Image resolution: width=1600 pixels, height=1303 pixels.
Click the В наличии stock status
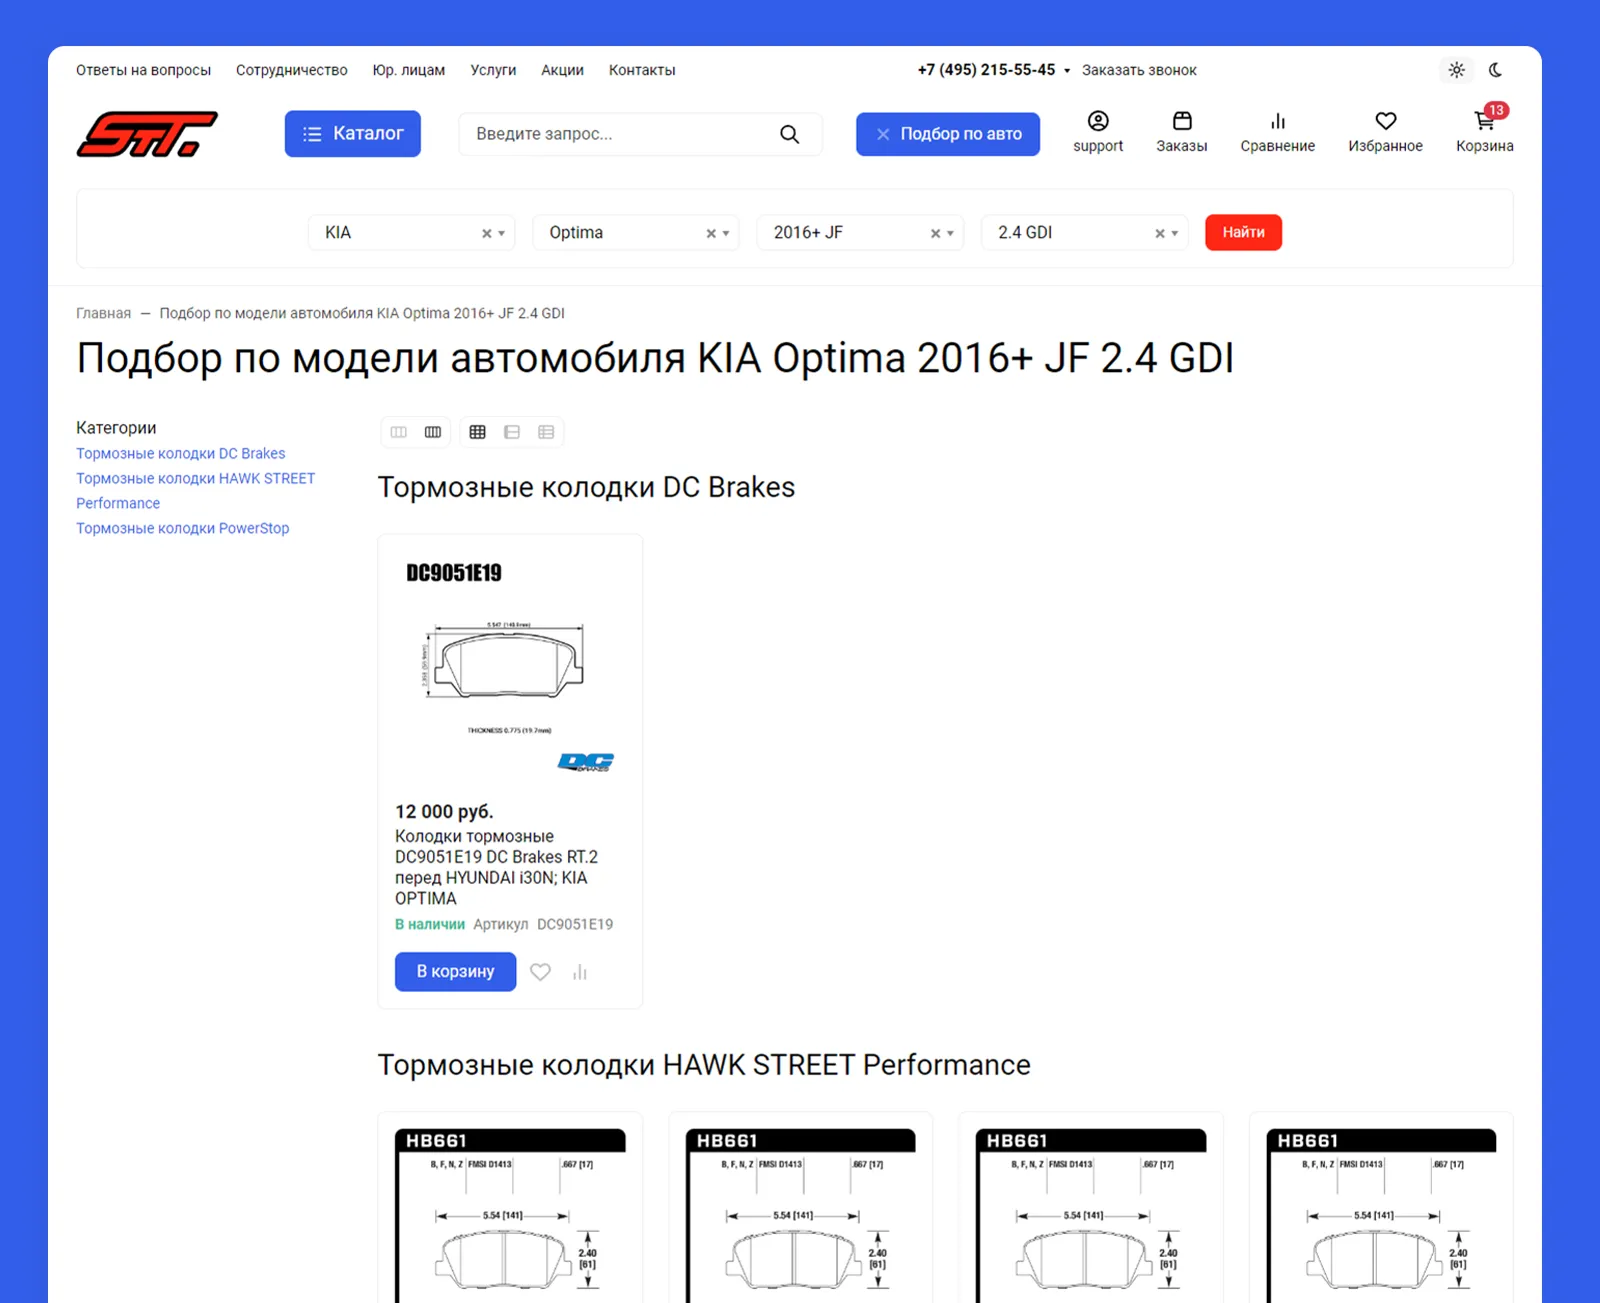point(430,924)
